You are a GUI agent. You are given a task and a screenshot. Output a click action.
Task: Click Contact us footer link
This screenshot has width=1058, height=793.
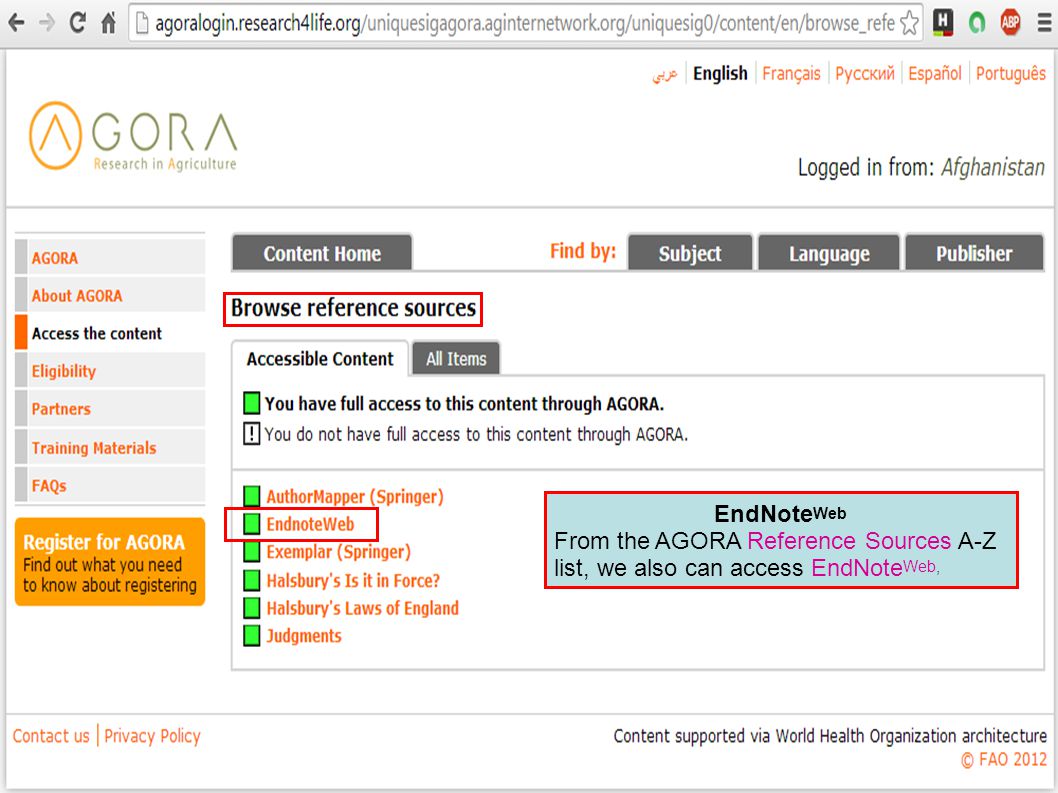[x=51, y=736]
